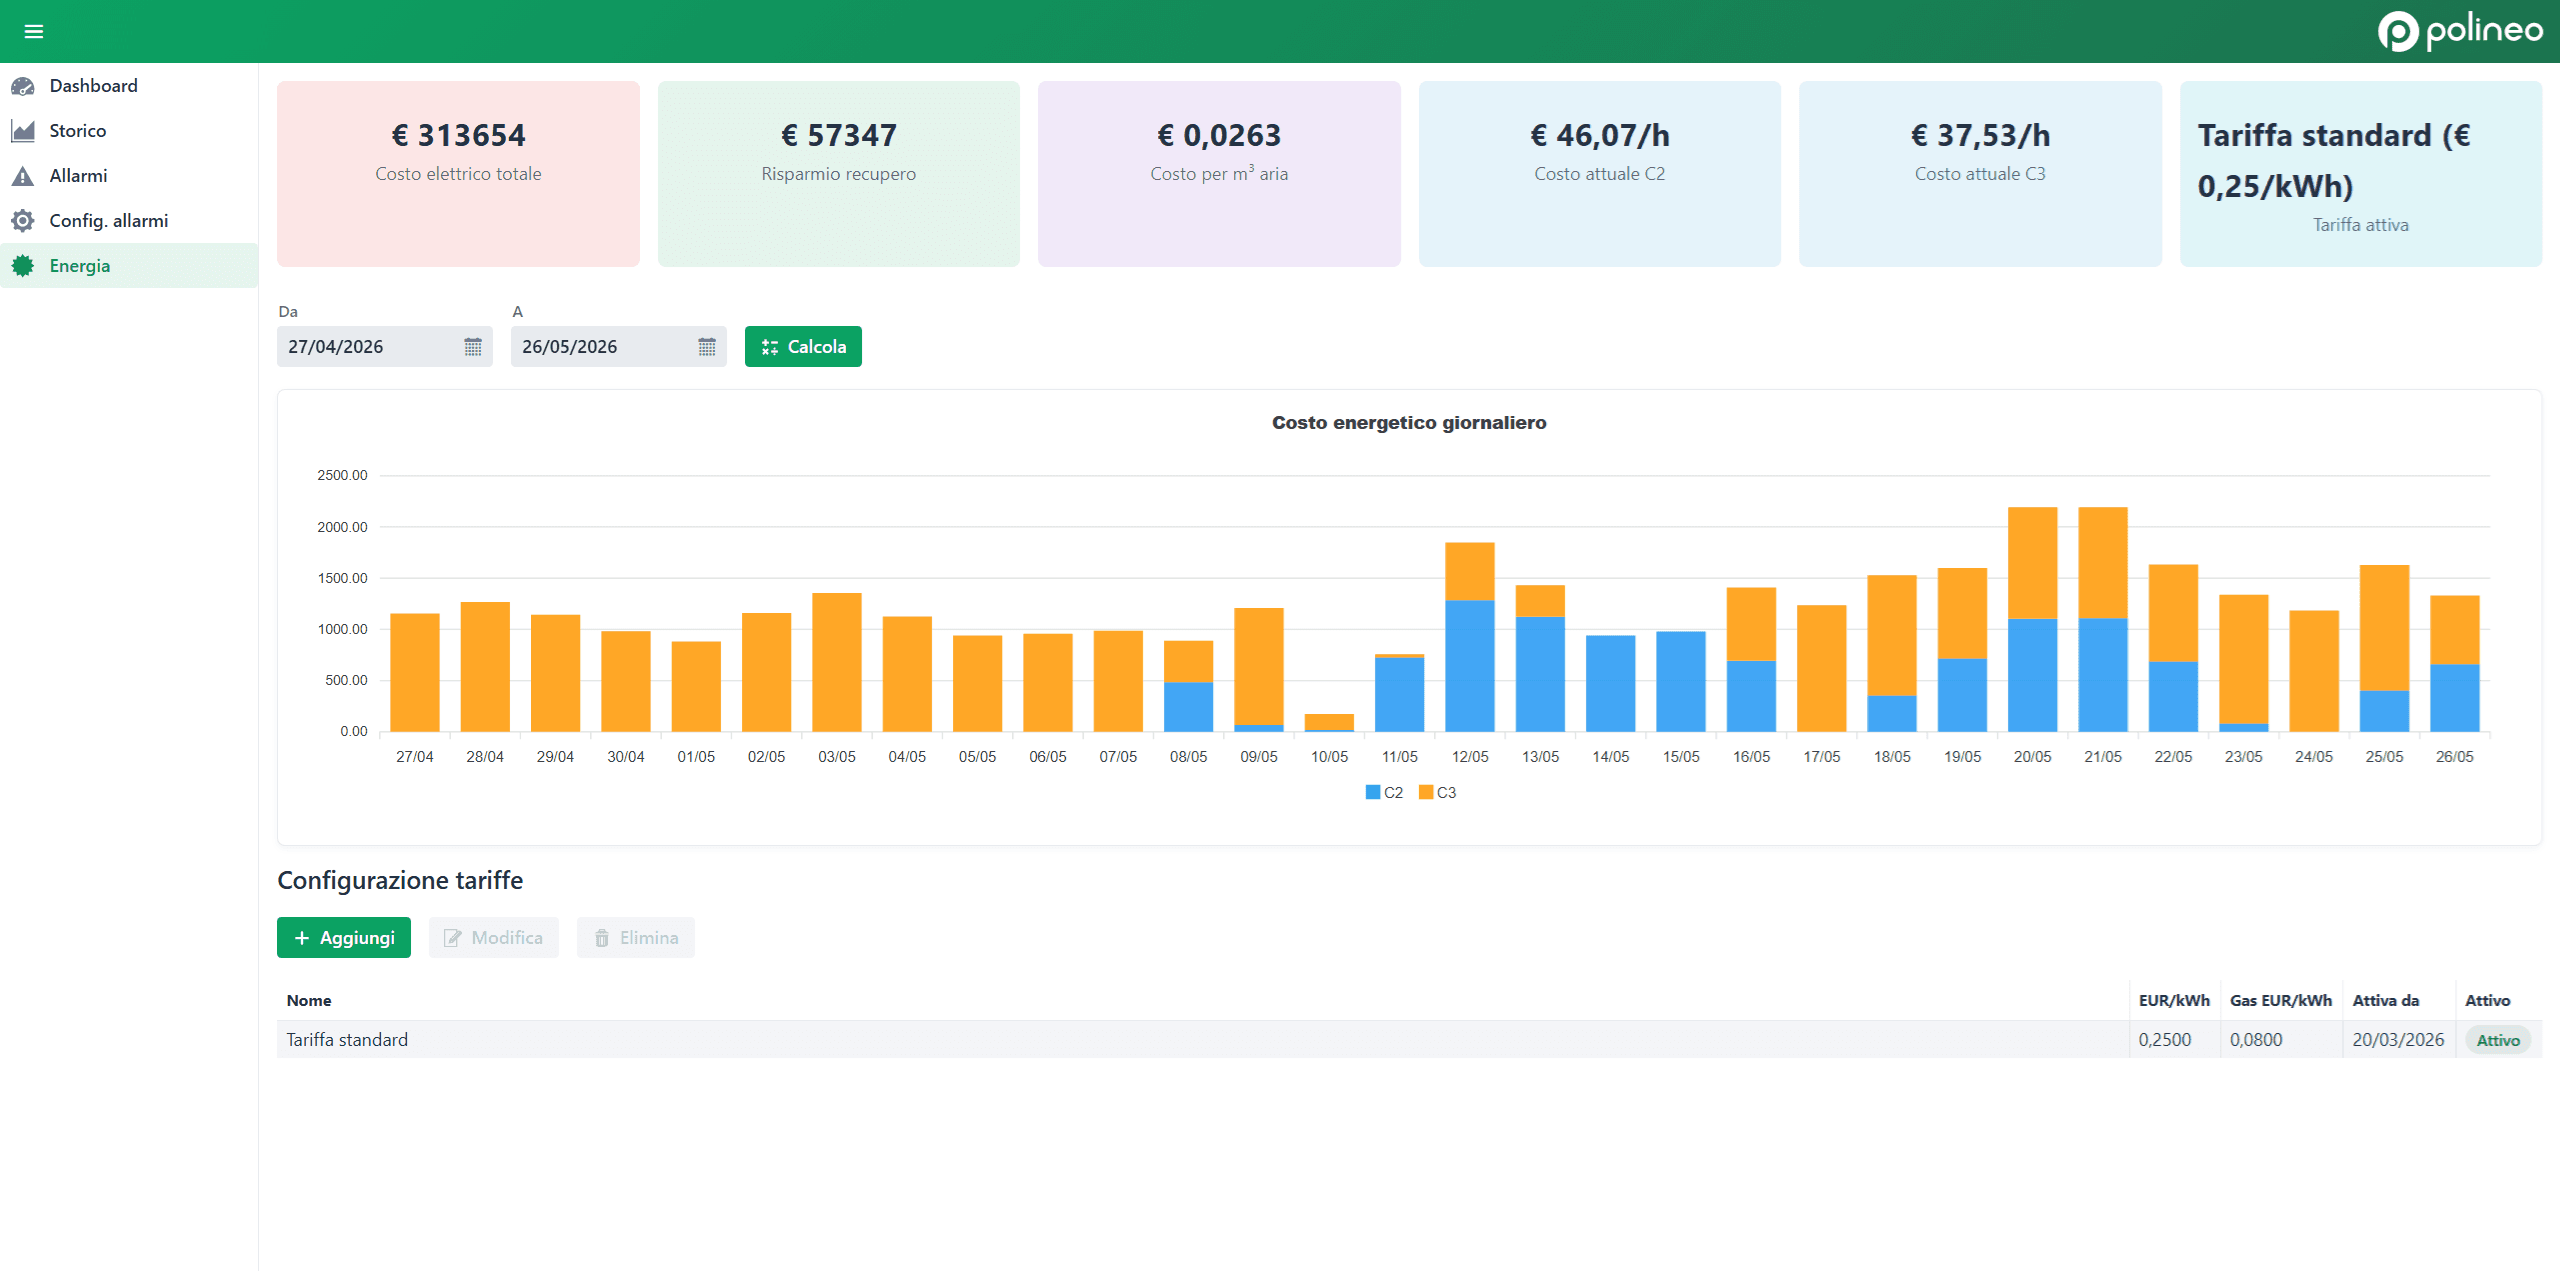Click the Da date field 27/04/2026
The image size is (2560, 1271).
click(385, 347)
